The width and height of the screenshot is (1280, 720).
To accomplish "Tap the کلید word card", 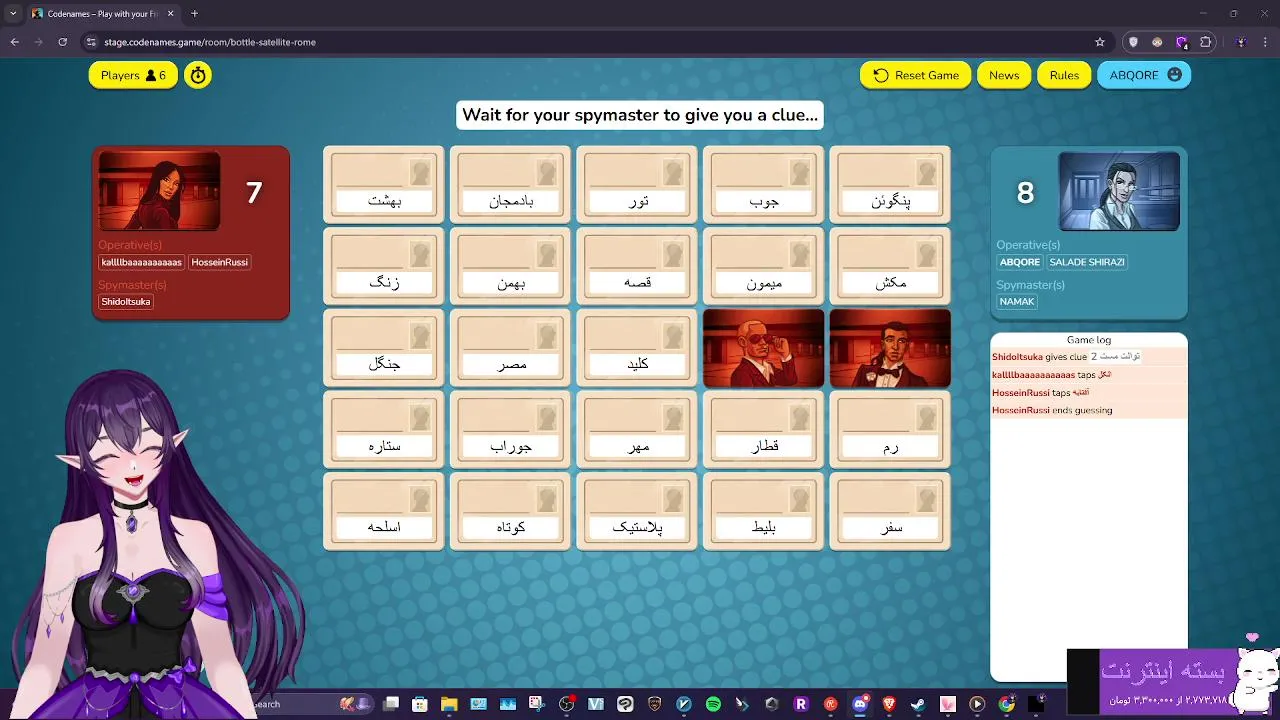I will click(637, 348).
